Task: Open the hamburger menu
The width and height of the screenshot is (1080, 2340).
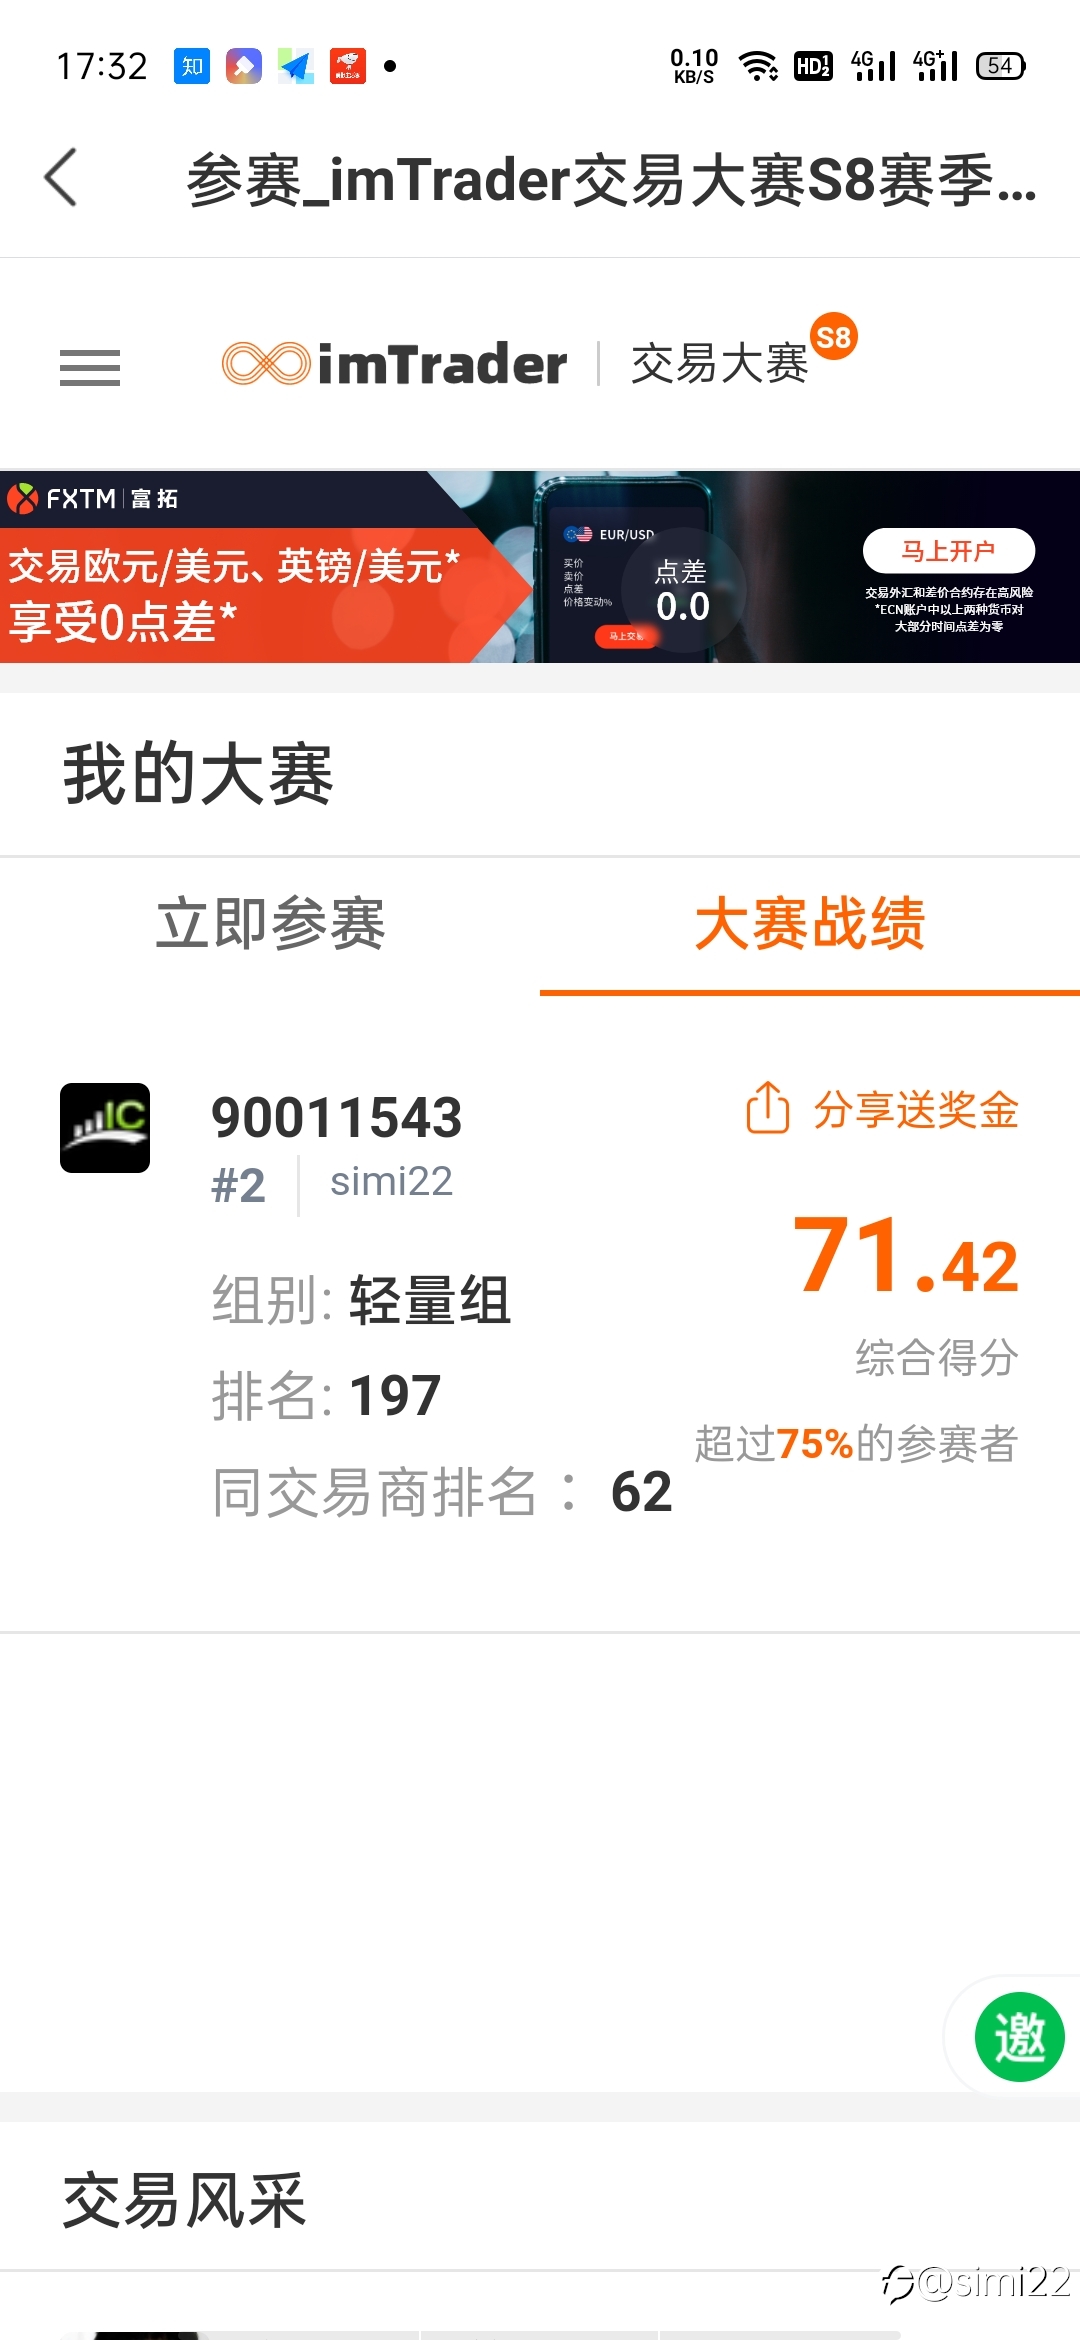Action: pyautogui.click(x=90, y=367)
